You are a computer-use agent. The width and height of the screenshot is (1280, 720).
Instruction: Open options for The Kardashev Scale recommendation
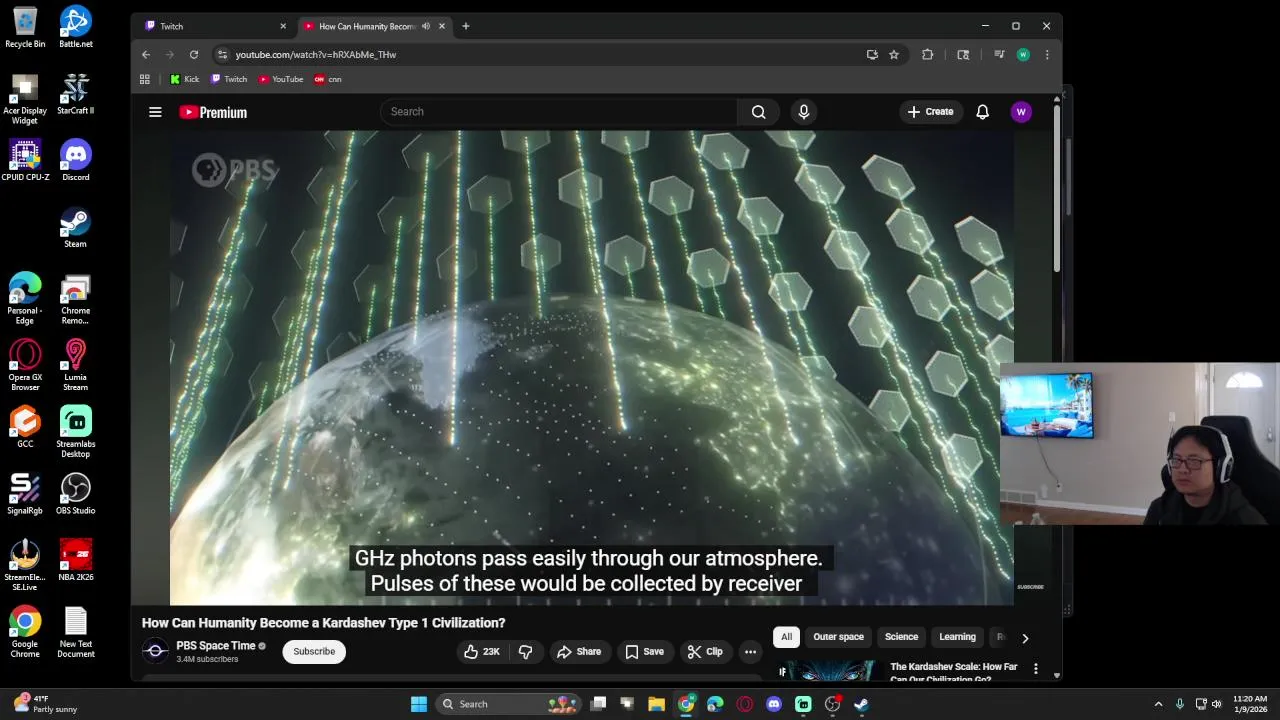click(1036, 668)
